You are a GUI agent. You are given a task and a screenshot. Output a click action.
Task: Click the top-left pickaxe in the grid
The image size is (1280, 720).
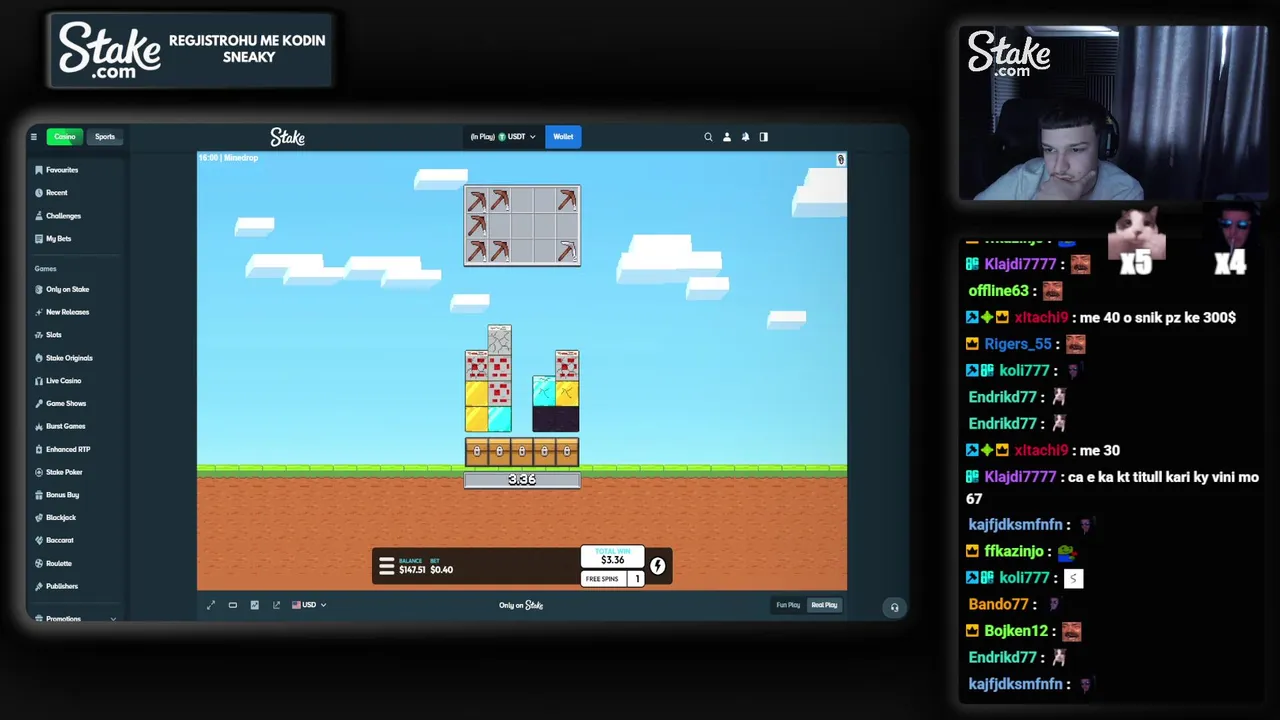[x=477, y=201]
